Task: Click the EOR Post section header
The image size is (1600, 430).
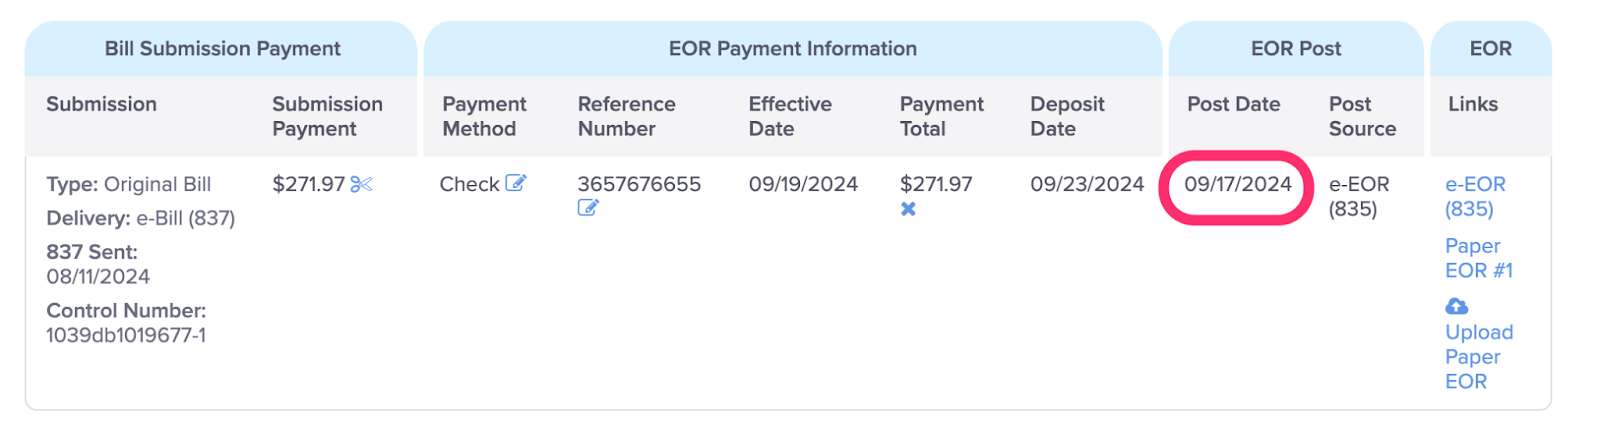Action: click(x=1296, y=48)
